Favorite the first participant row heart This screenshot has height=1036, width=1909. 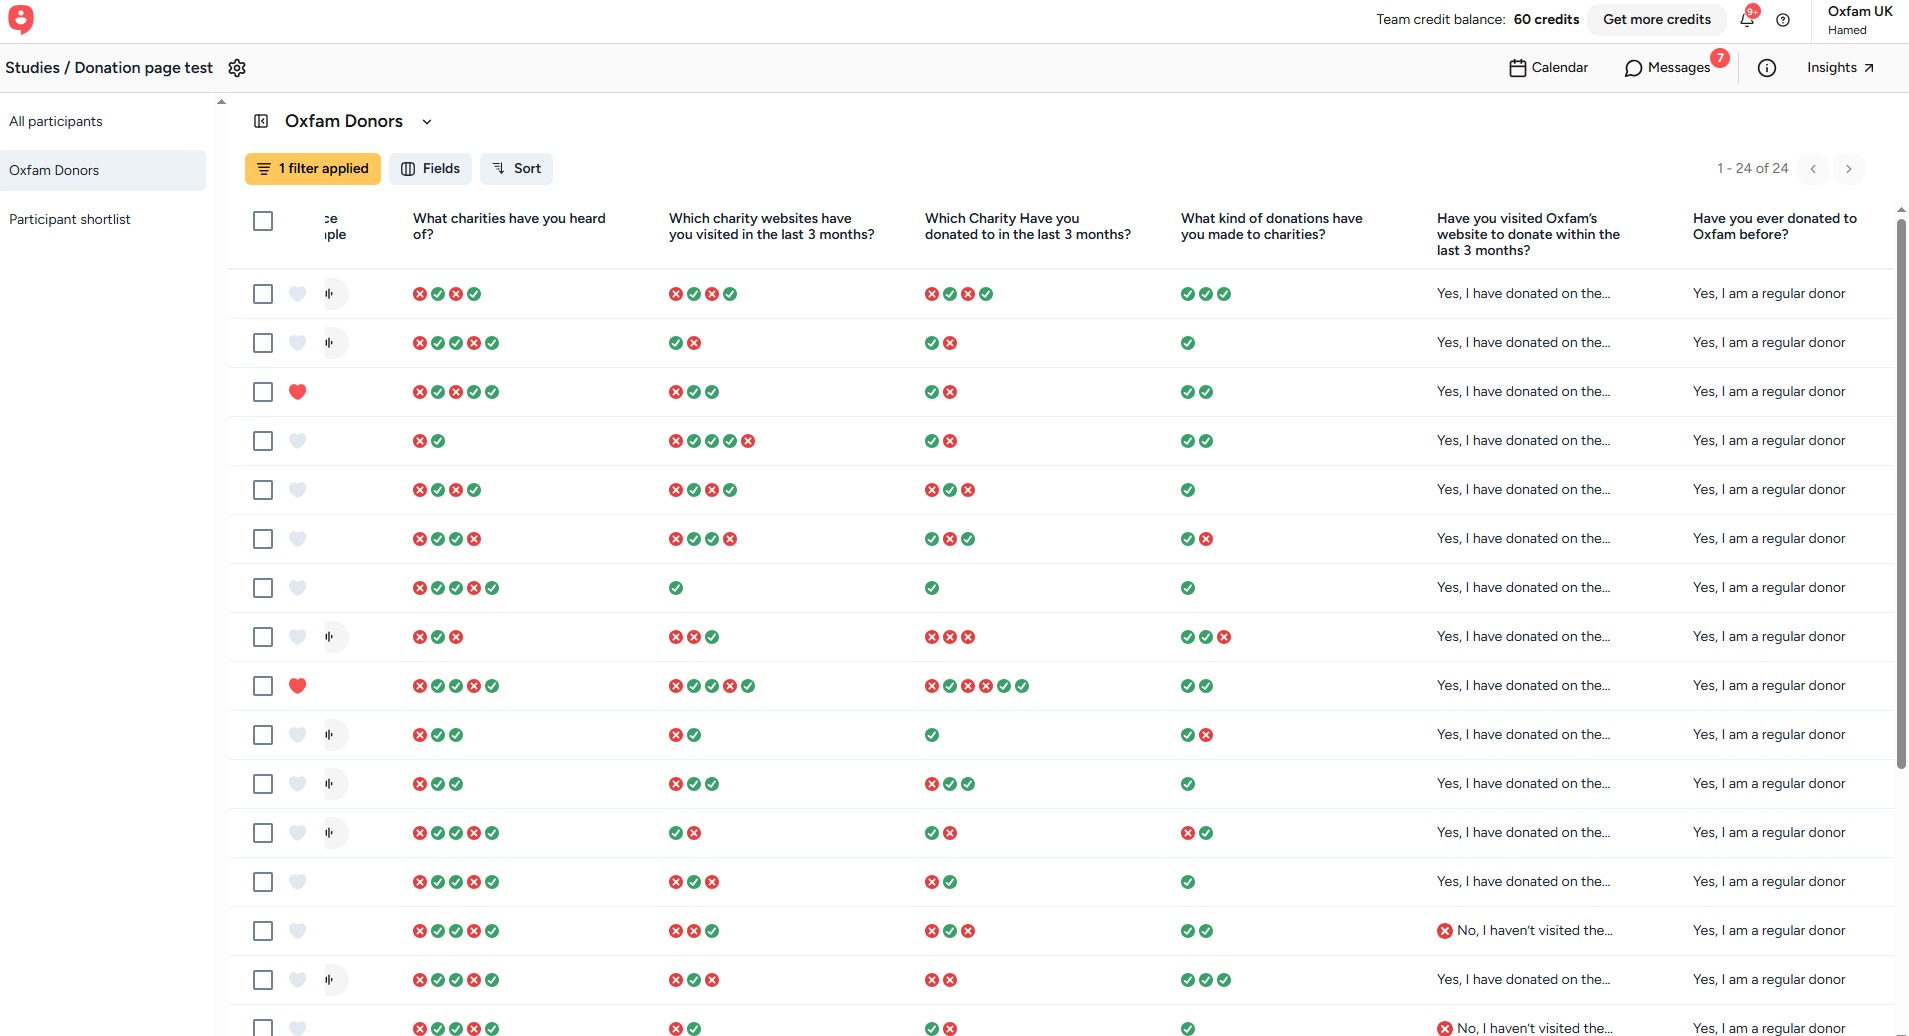(297, 294)
